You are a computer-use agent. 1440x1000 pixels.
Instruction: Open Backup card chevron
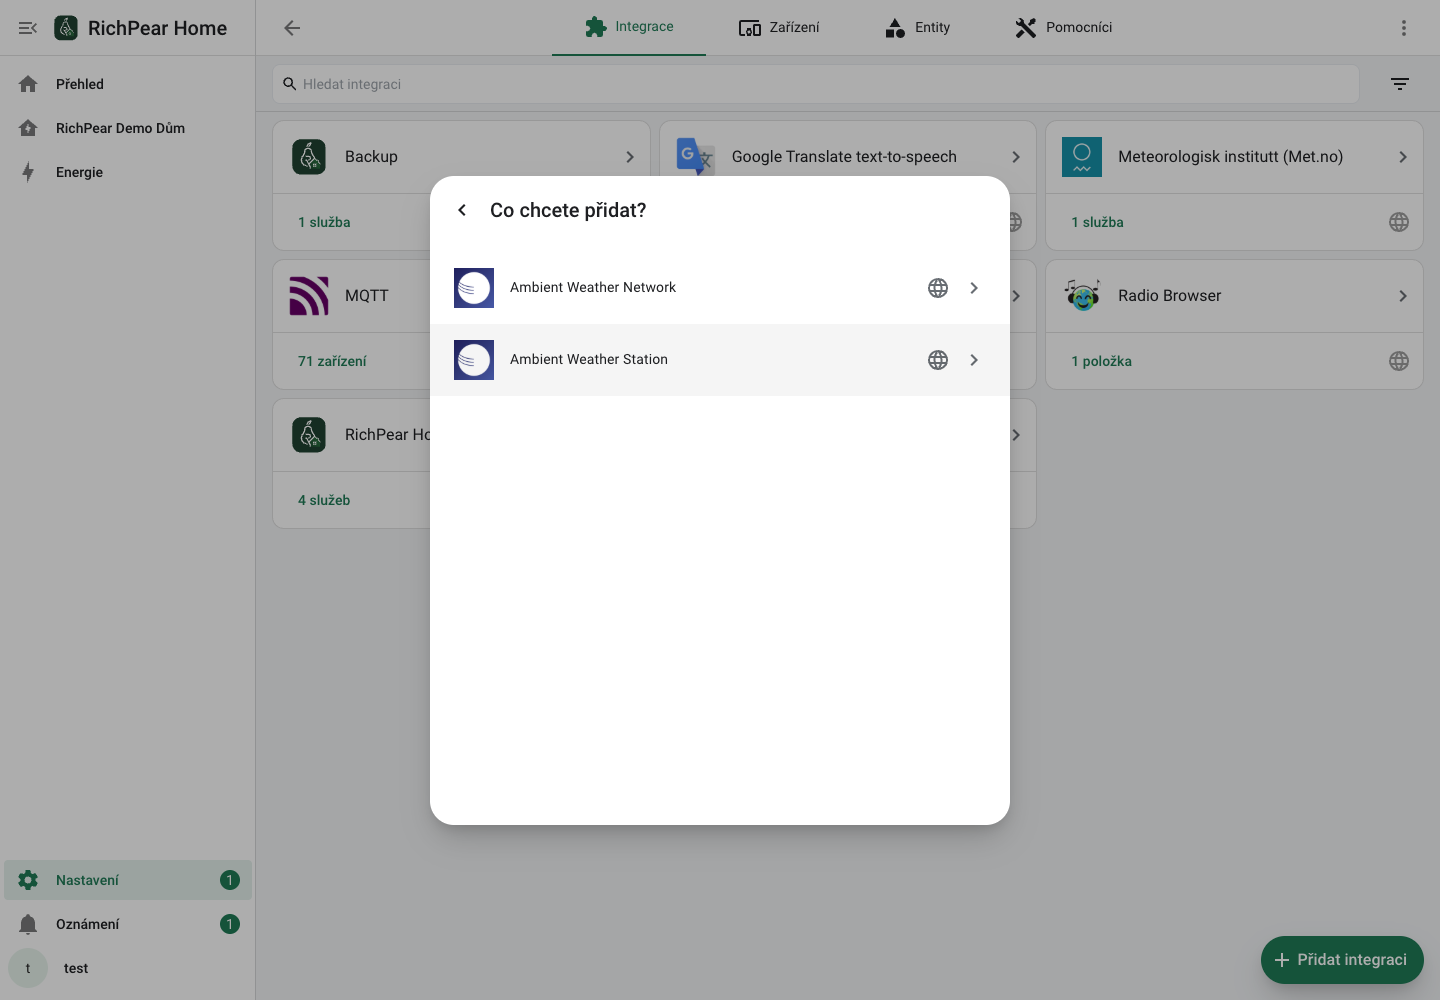point(630,157)
